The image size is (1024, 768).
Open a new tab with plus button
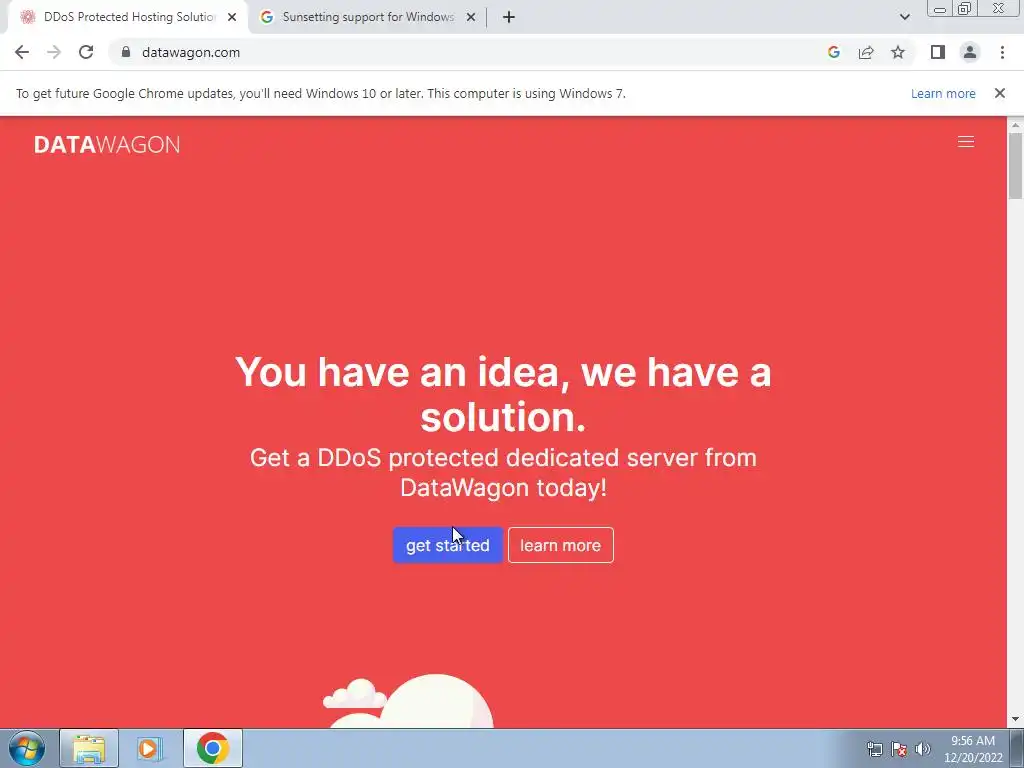tap(509, 17)
